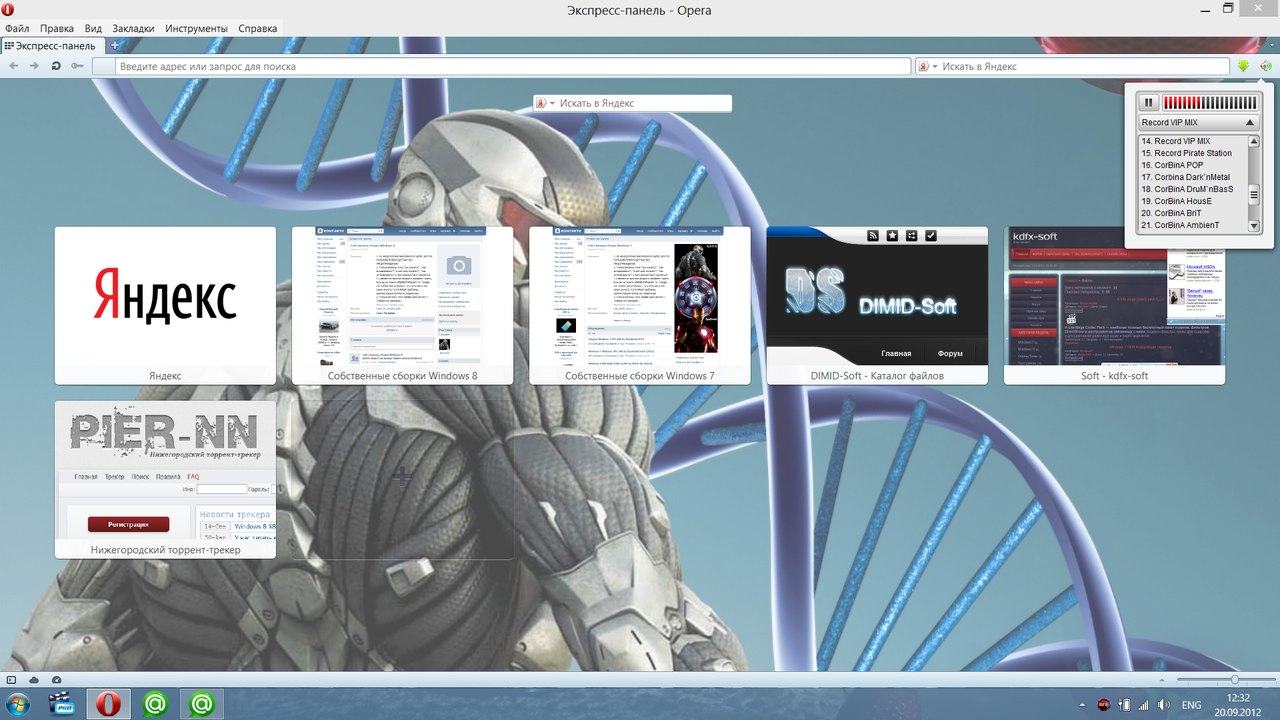
Task: Adjust the radio volume level bar
Action: (1210, 102)
